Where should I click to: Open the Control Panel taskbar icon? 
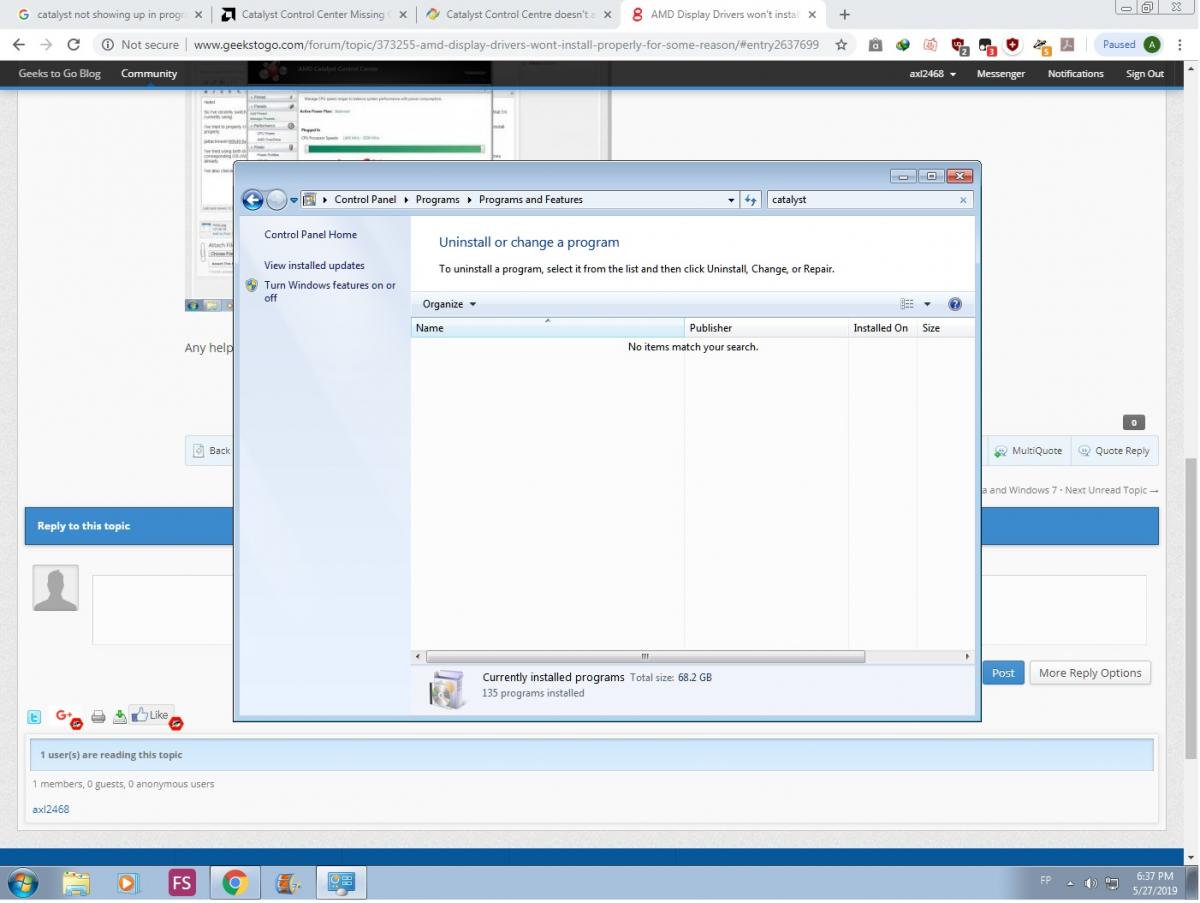tap(342, 883)
